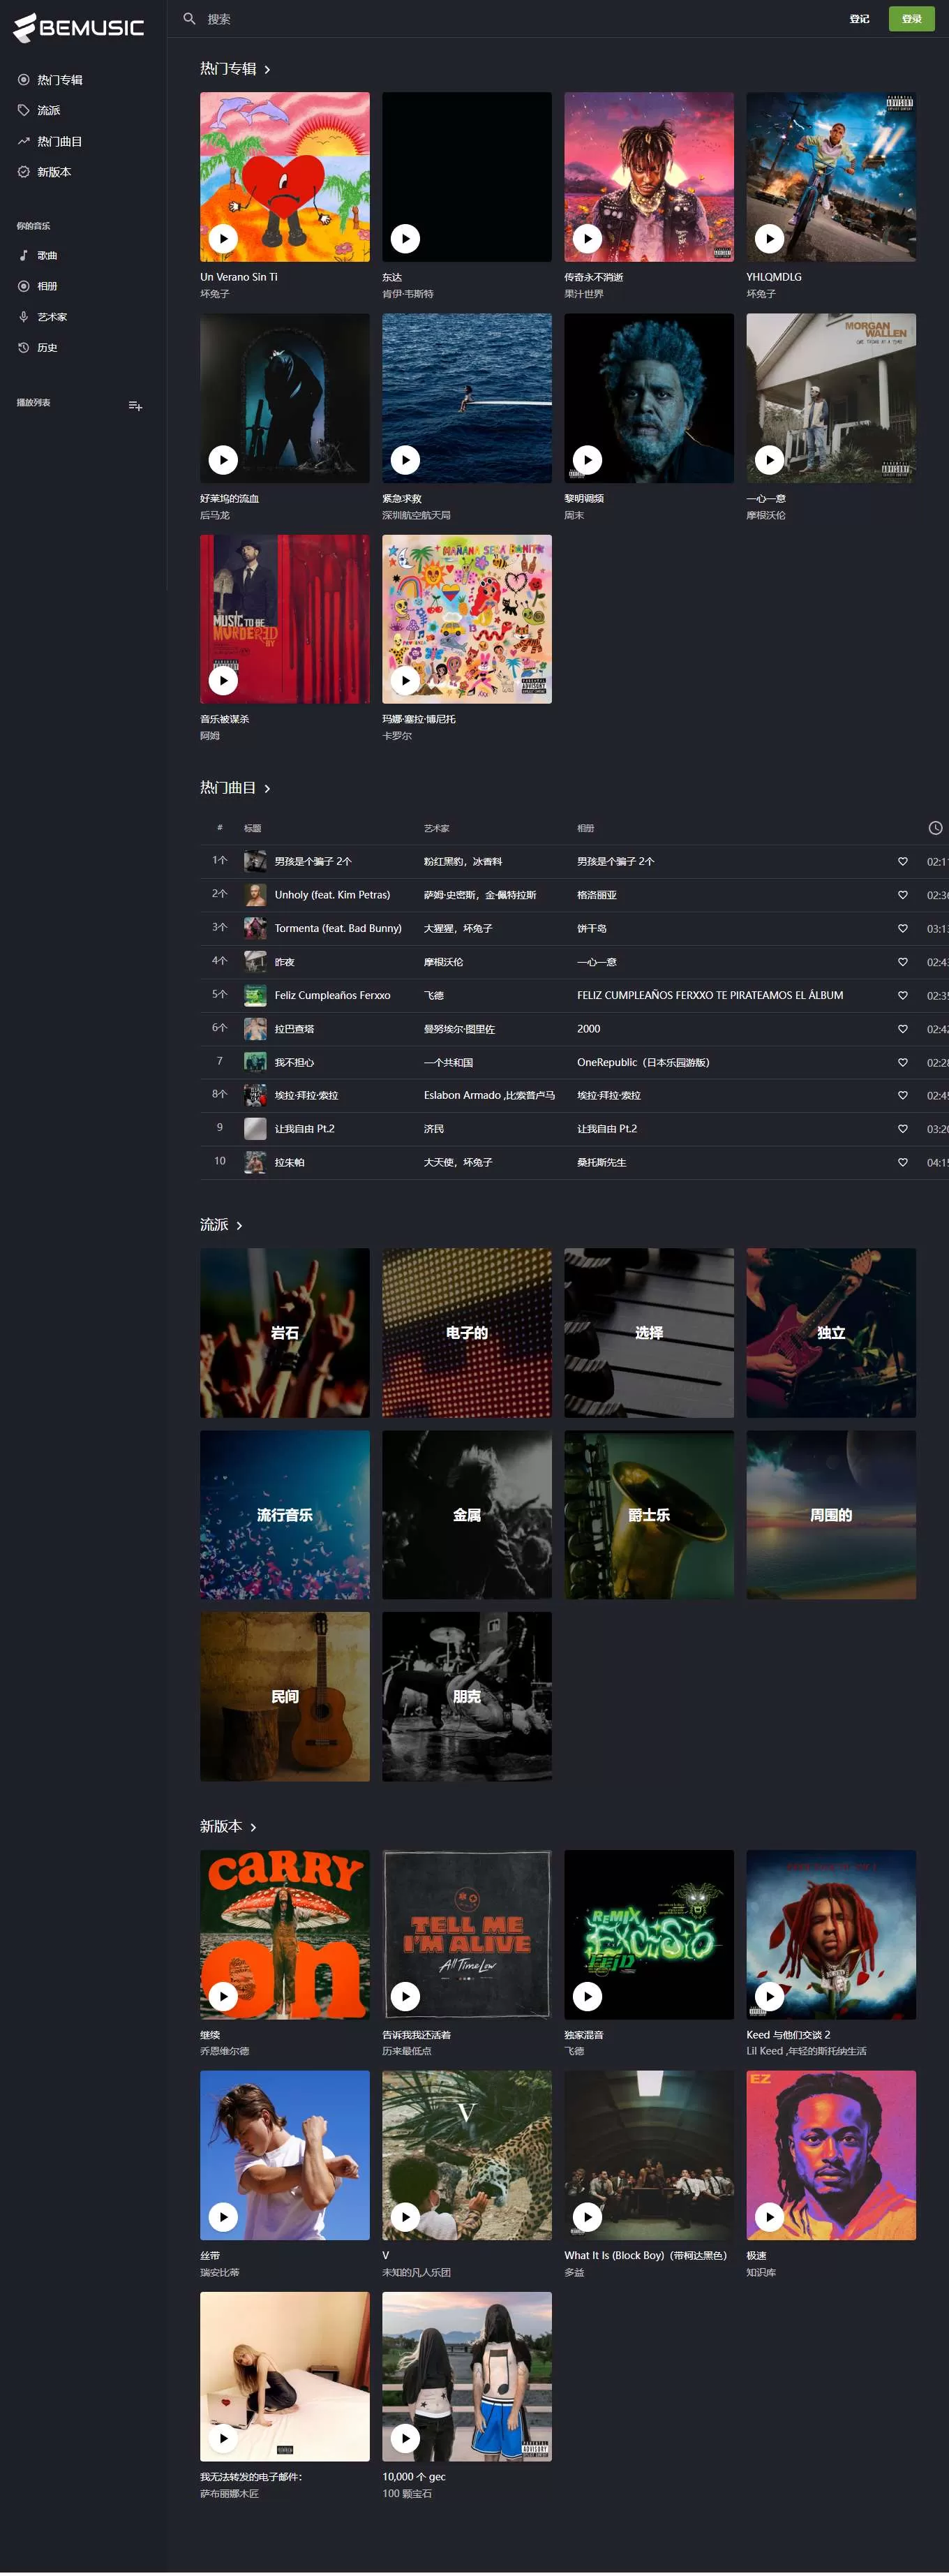Image resolution: width=949 pixels, height=2576 pixels.
Task: Play the Keed 与他们交谈 2 release
Action: pyautogui.click(x=769, y=1996)
